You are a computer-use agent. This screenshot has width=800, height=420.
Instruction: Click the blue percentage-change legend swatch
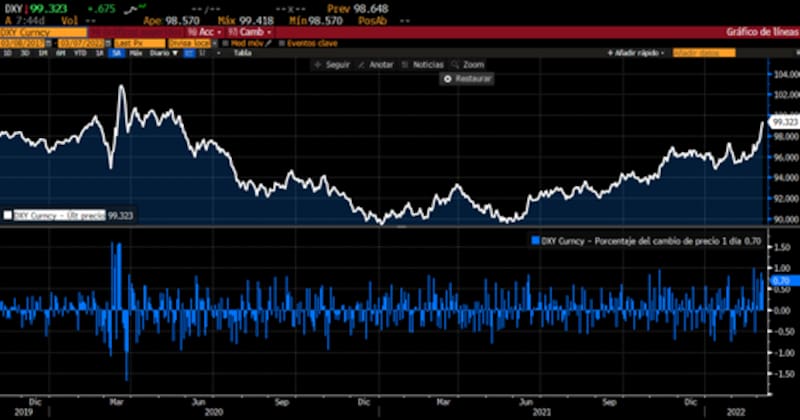(535, 241)
